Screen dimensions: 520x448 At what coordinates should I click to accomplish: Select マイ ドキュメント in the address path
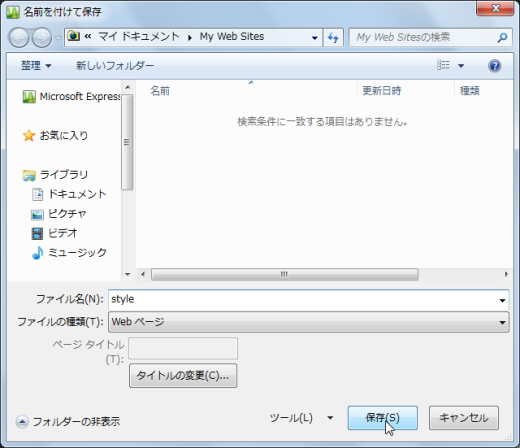pyautogui.click(x=139, y=36)
